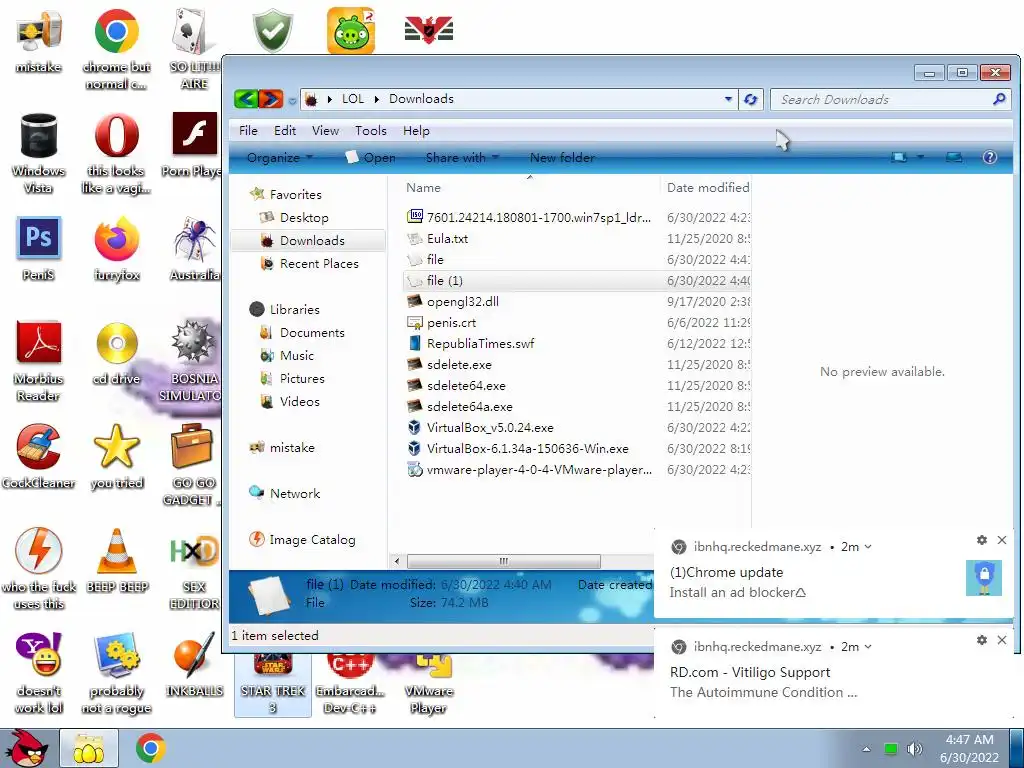Open the Tools menu
This screenshot has width=1024, height=768.
pyautogui.click(x=371, y=131)
